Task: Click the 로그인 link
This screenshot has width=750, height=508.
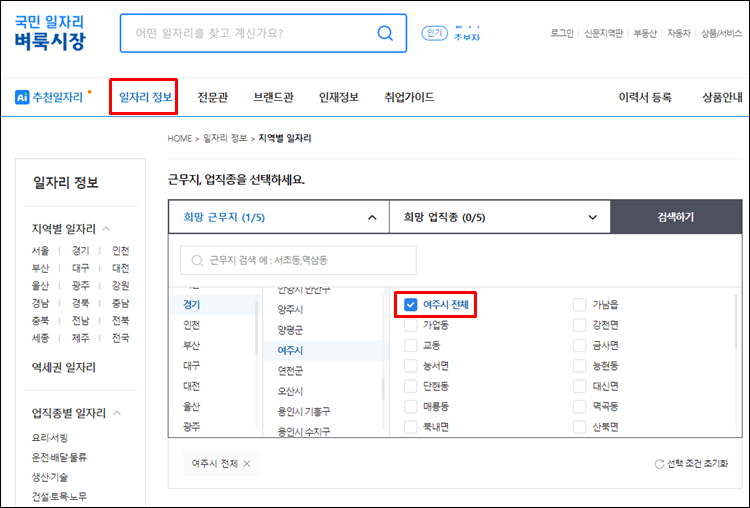Action: [x=562, y=33]
